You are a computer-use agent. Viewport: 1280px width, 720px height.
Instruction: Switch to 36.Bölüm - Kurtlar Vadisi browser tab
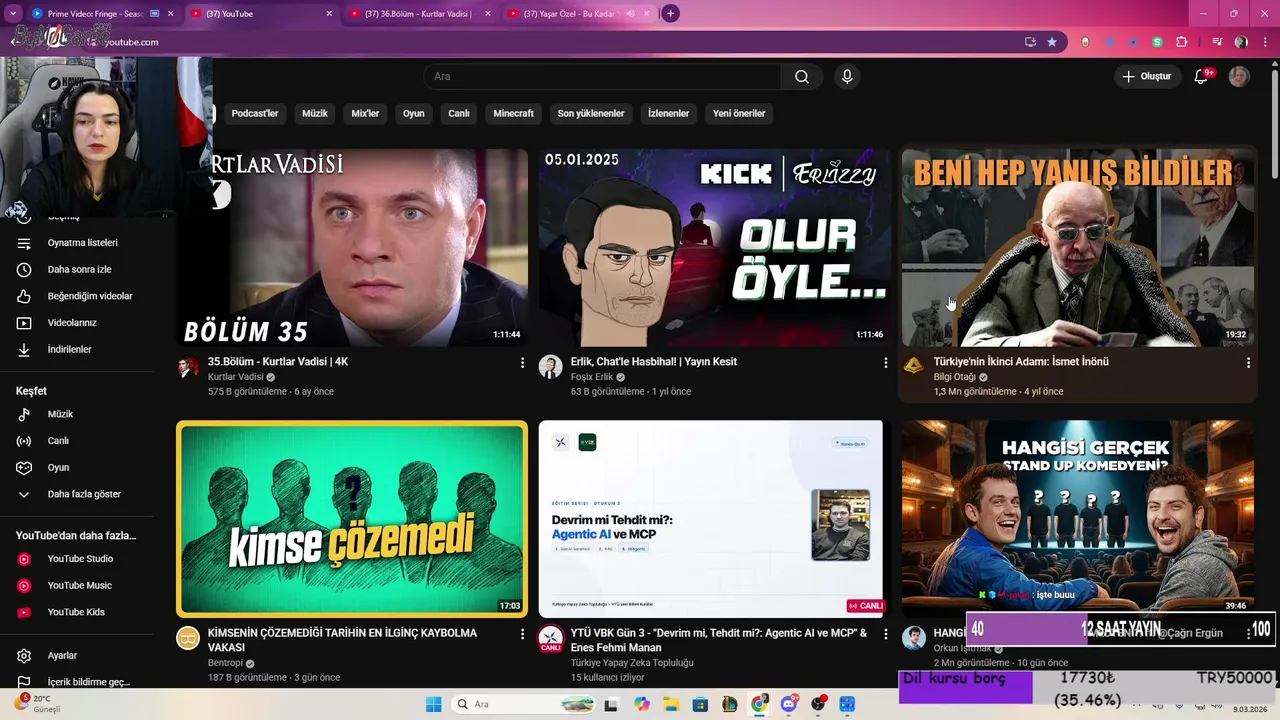(x=420, y=14)
